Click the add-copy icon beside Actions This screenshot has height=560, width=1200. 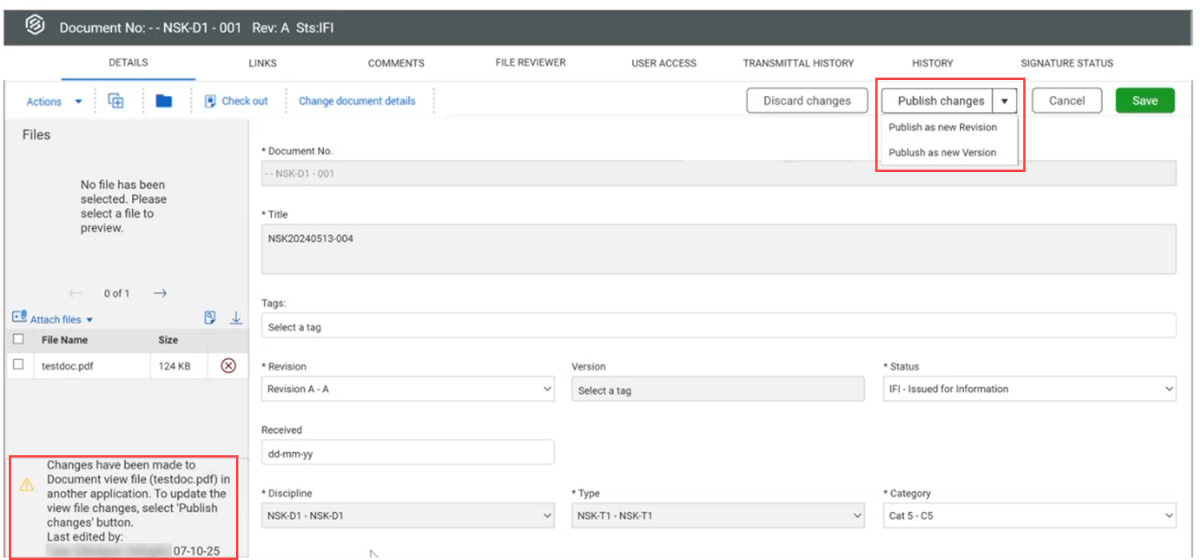point(116,101)
